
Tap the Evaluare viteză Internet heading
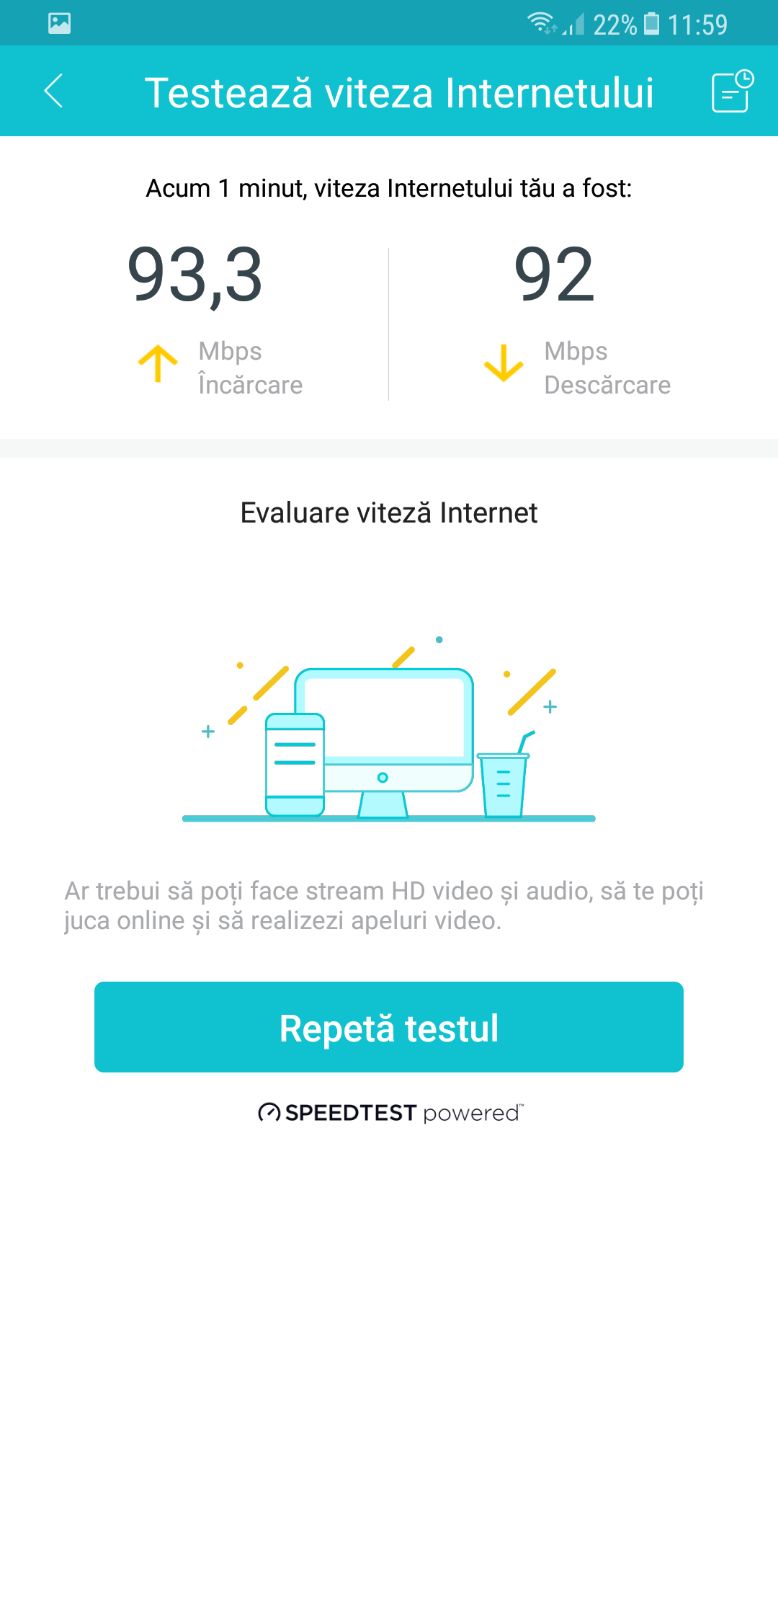coord(389,513)
